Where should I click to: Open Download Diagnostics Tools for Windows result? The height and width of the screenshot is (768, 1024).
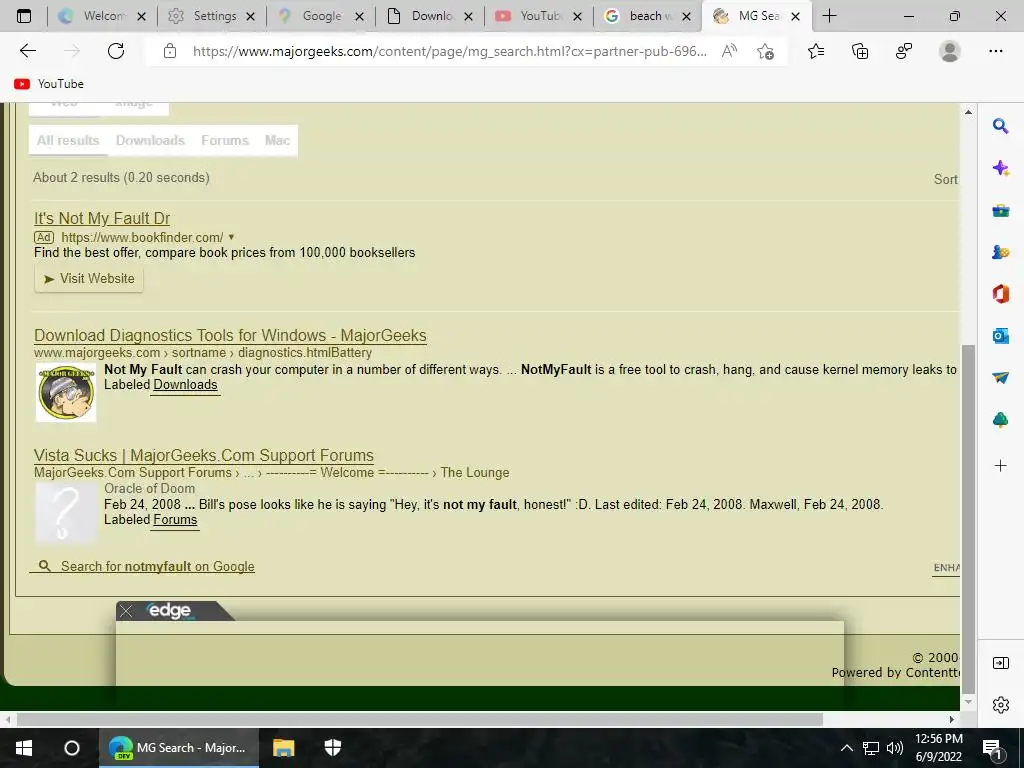tap(230, 335)
